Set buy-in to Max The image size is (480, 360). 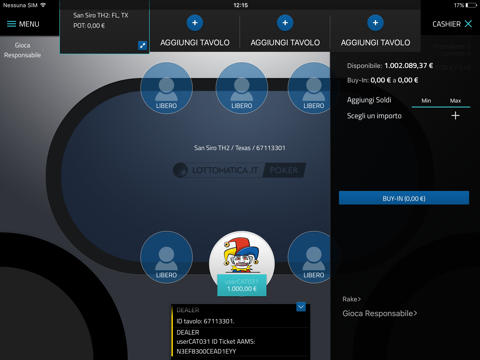pos(455,101)
